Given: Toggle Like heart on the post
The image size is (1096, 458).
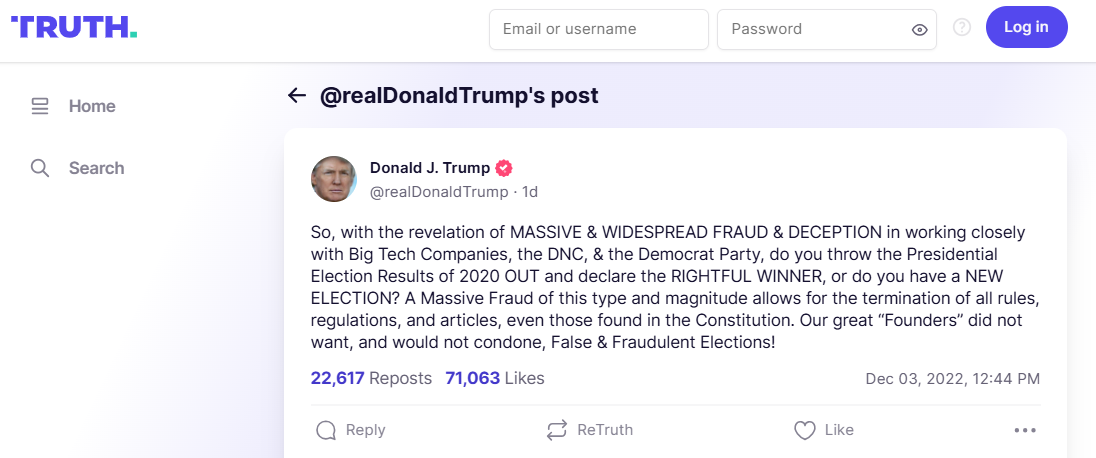Looking at the screenshot, I should click(x=804, y=430).
